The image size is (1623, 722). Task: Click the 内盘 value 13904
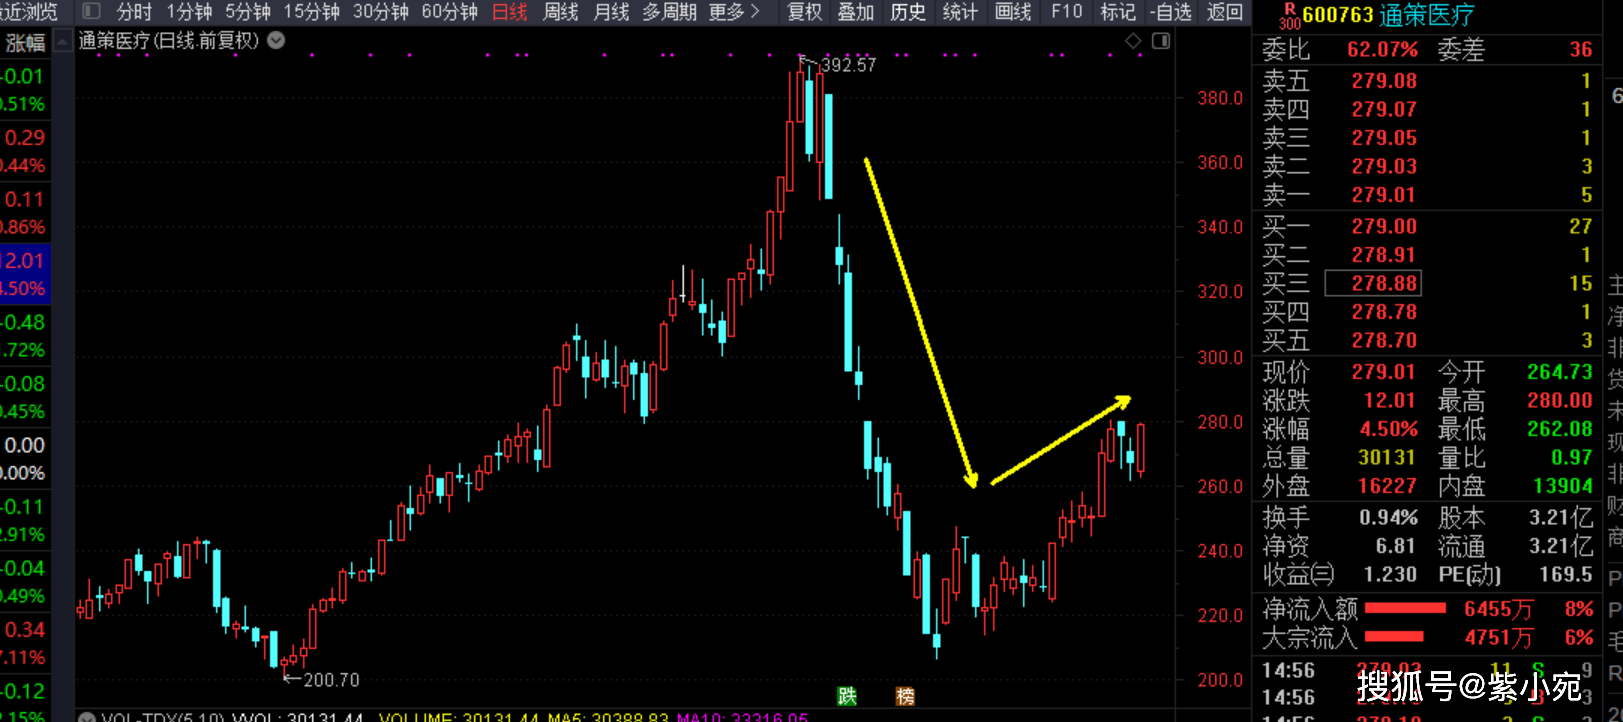pyautogui.click(x=1563, y=486)
